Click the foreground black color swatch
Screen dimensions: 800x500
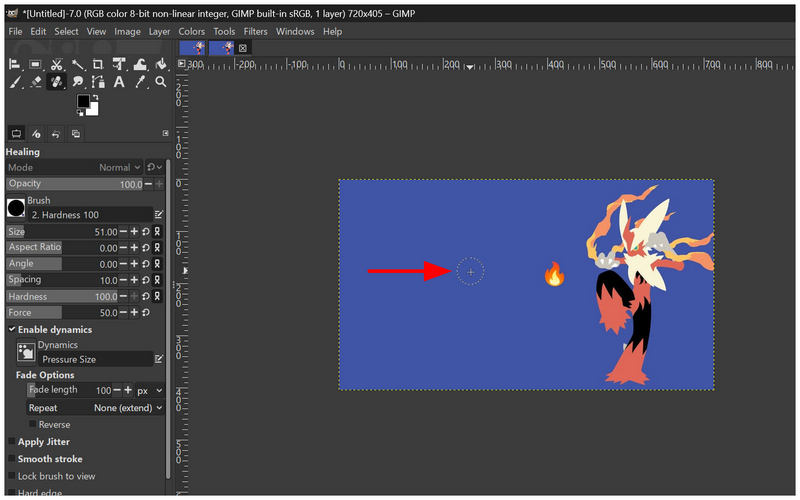[83, 101]
